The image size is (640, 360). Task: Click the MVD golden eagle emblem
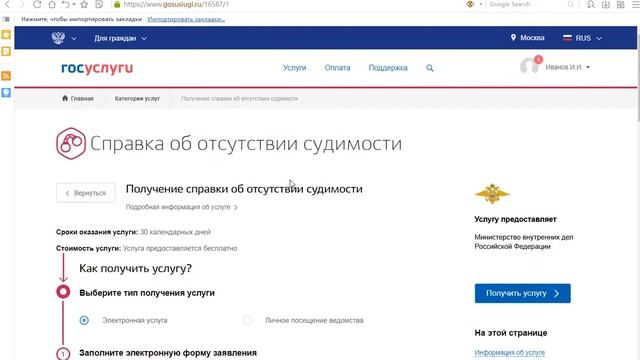(492, 194)
